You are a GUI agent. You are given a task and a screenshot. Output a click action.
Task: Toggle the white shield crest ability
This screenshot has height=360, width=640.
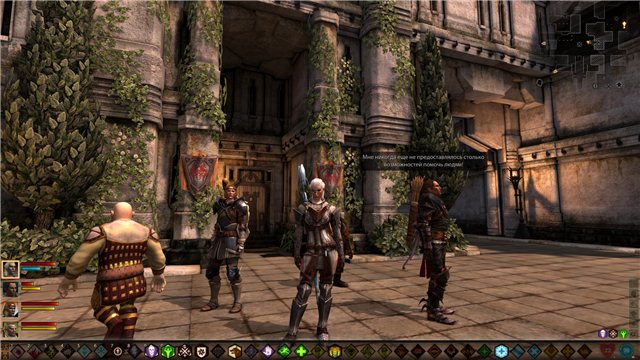point(201,351)
